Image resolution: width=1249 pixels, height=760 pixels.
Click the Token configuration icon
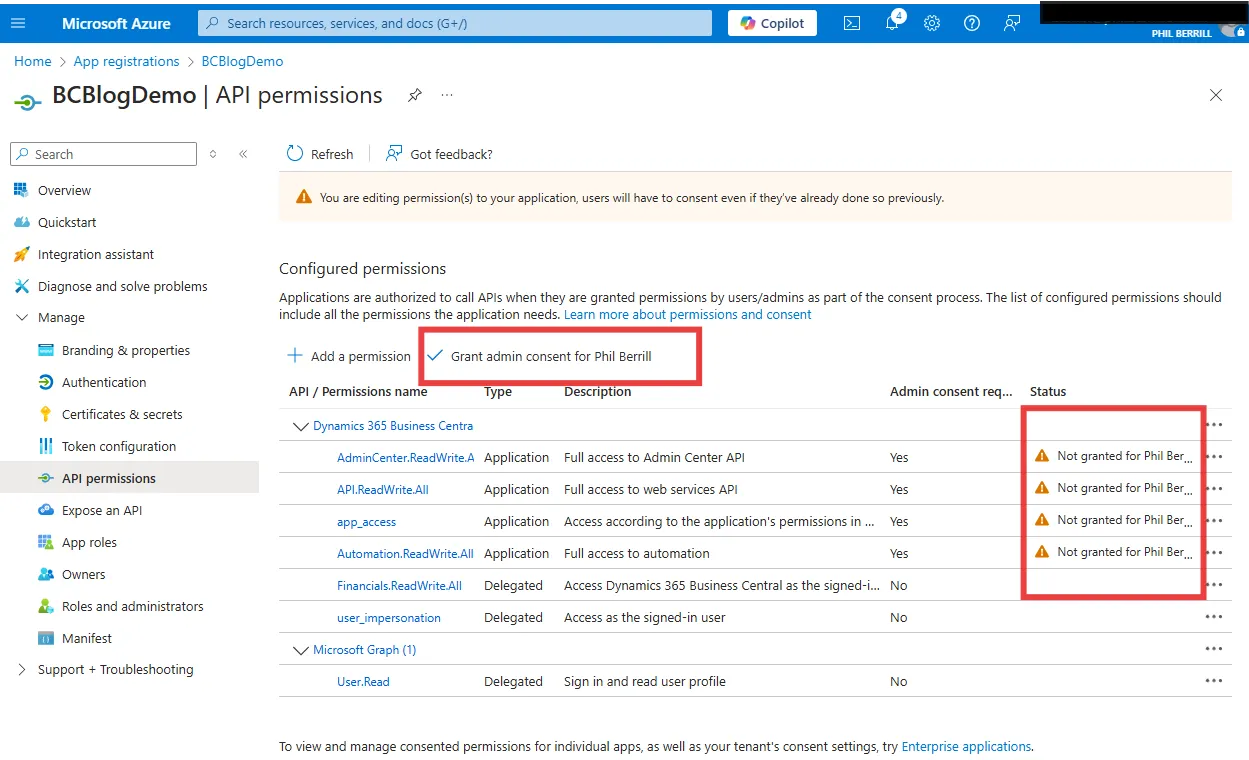click(x=45, y=446)
